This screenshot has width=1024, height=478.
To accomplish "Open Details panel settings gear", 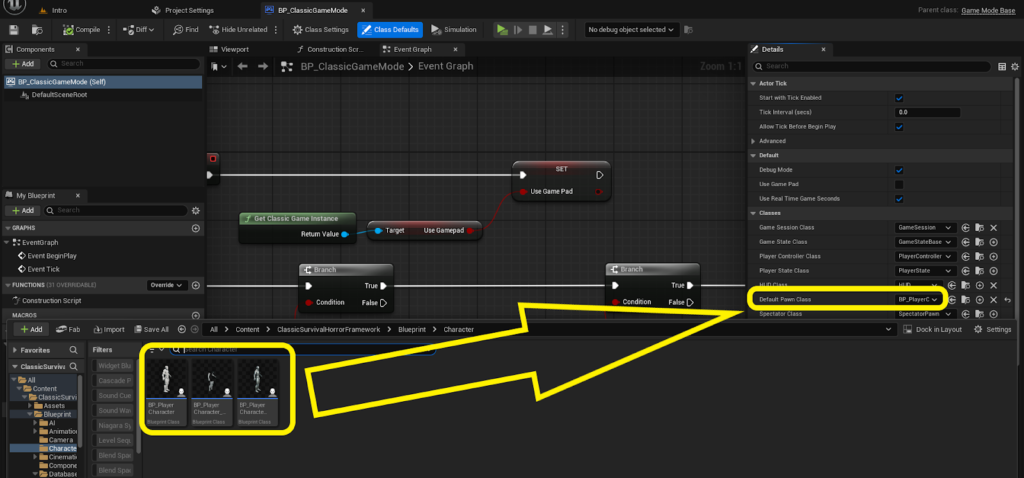I will click(1015, 66).
